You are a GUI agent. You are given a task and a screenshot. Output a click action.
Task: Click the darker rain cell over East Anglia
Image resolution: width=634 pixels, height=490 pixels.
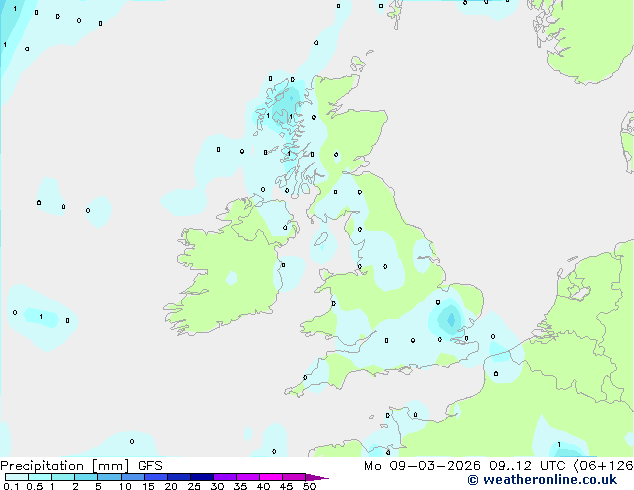[x=451, y=319]
